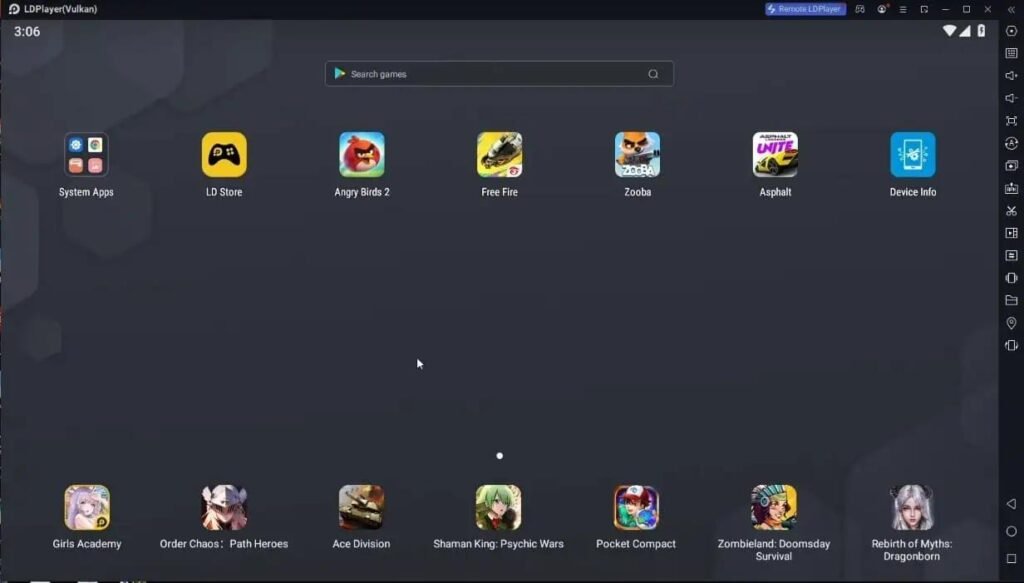Open the video recorder icon in the sidebar
1024x583 pixels.
tap(1011, 233)
